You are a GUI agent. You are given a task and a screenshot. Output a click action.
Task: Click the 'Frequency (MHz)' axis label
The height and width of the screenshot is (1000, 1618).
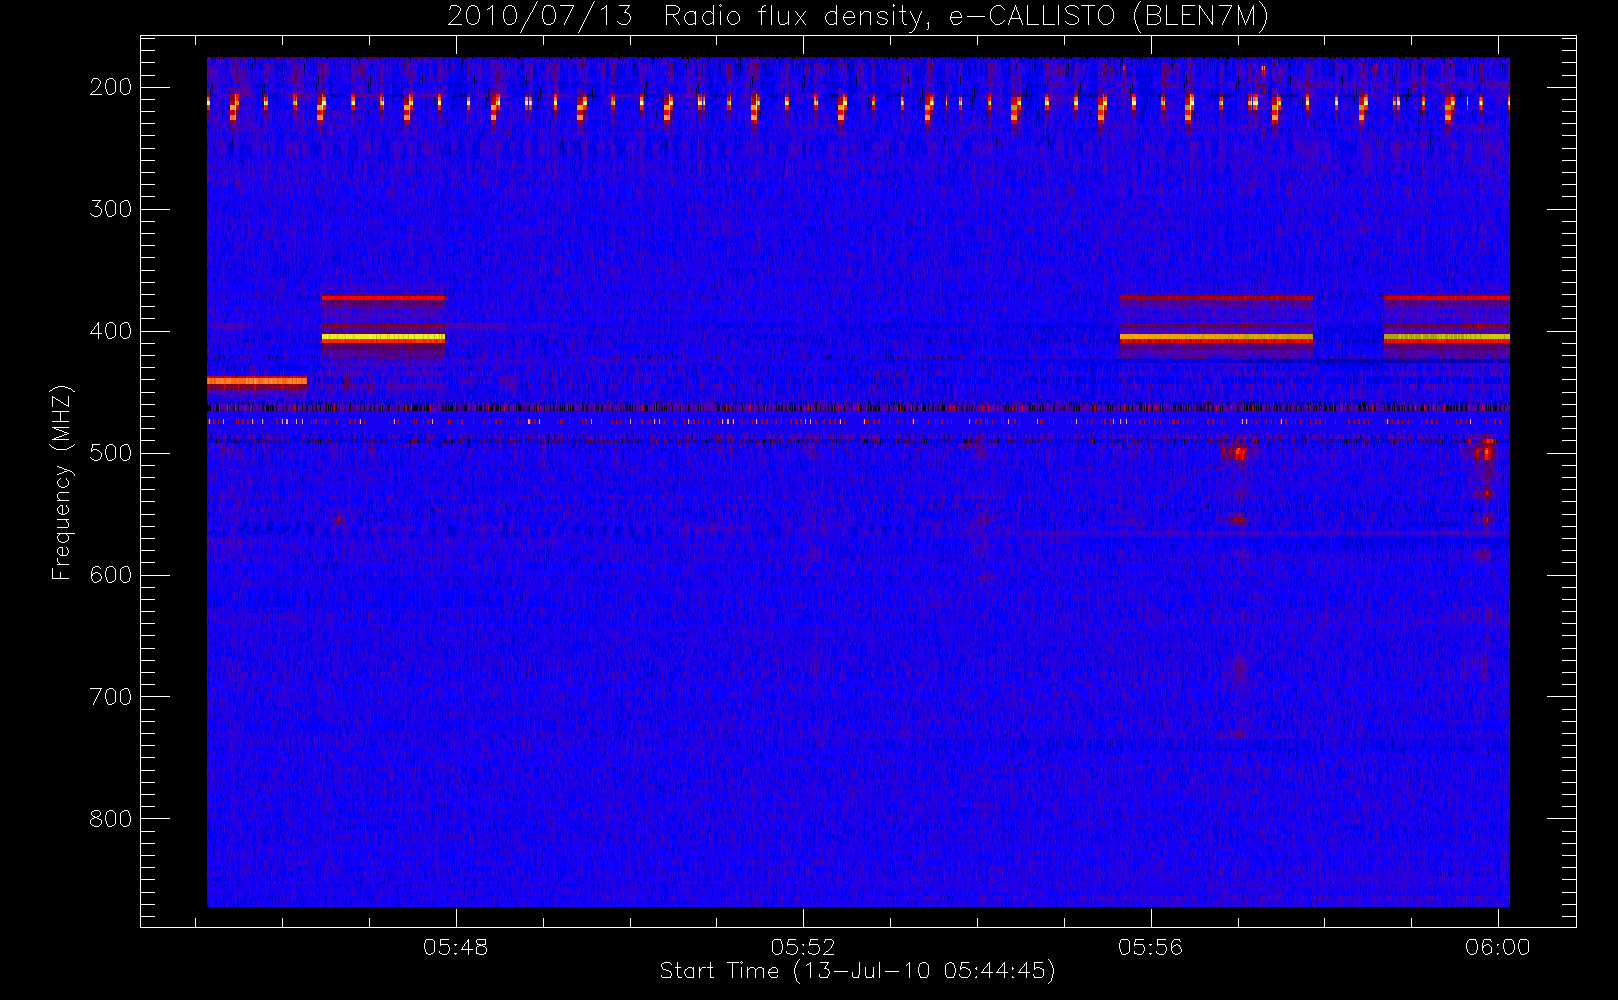(x=62, y=483)
